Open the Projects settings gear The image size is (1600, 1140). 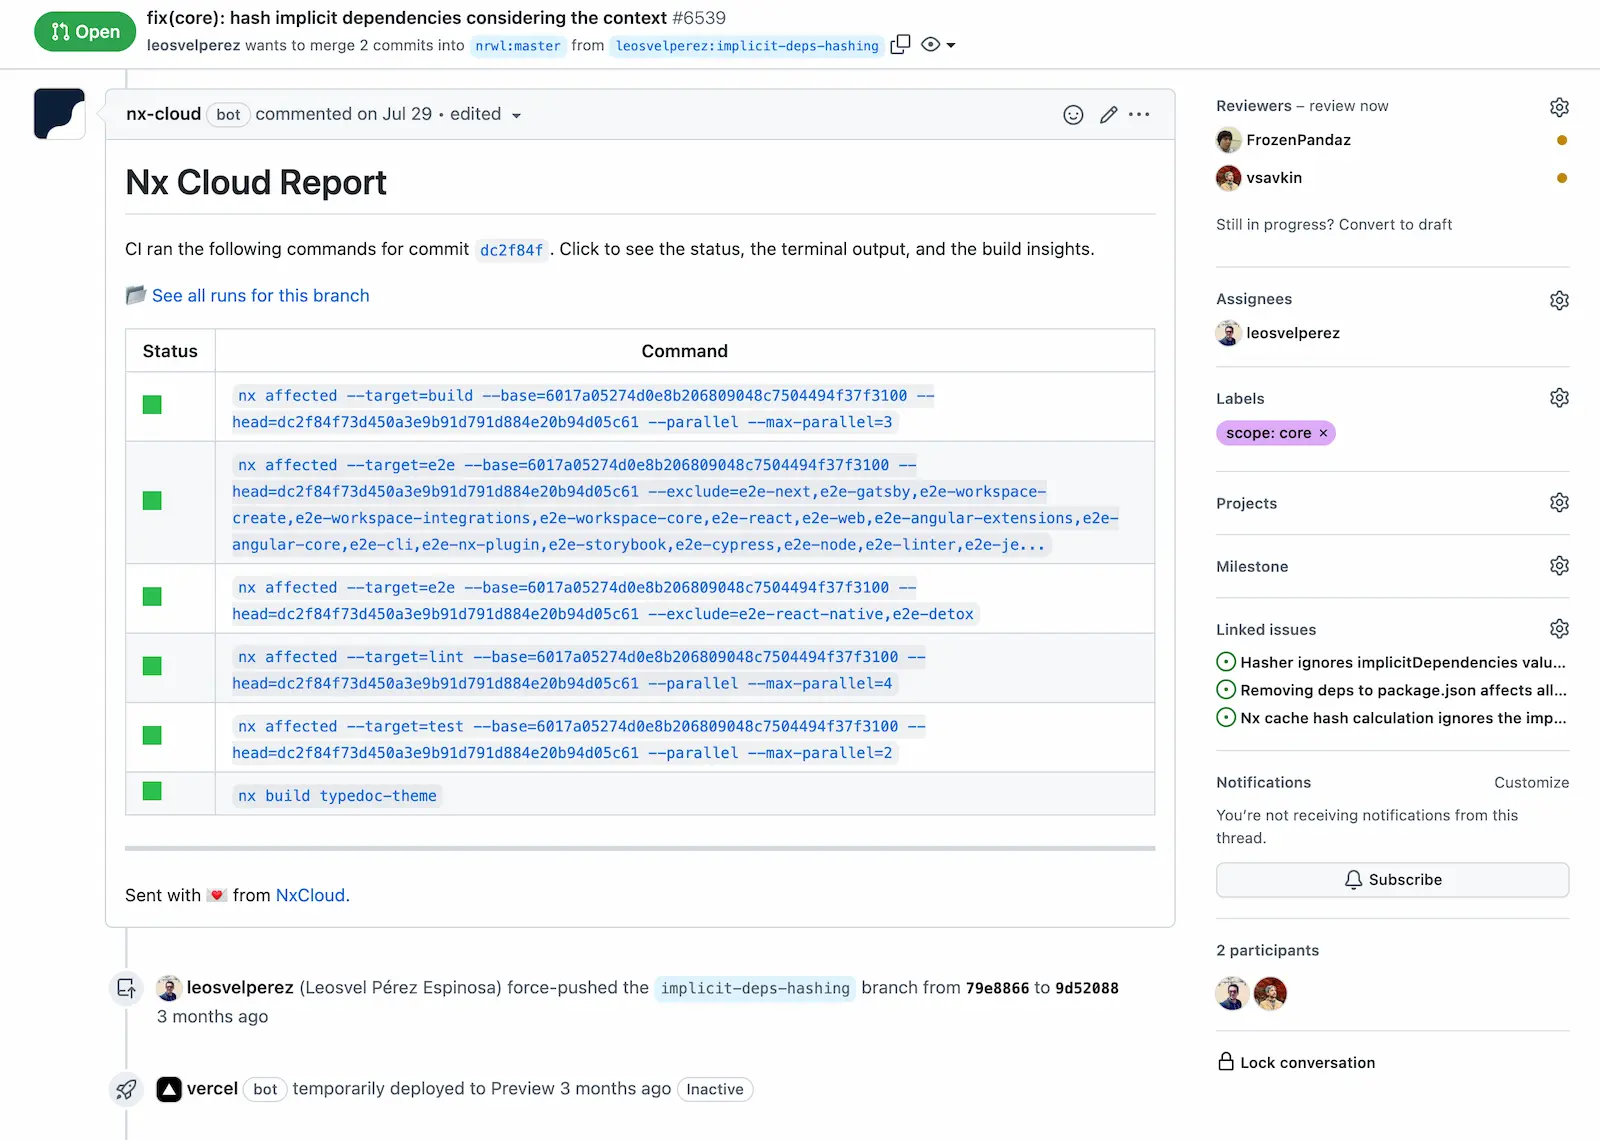point(1558,502)
